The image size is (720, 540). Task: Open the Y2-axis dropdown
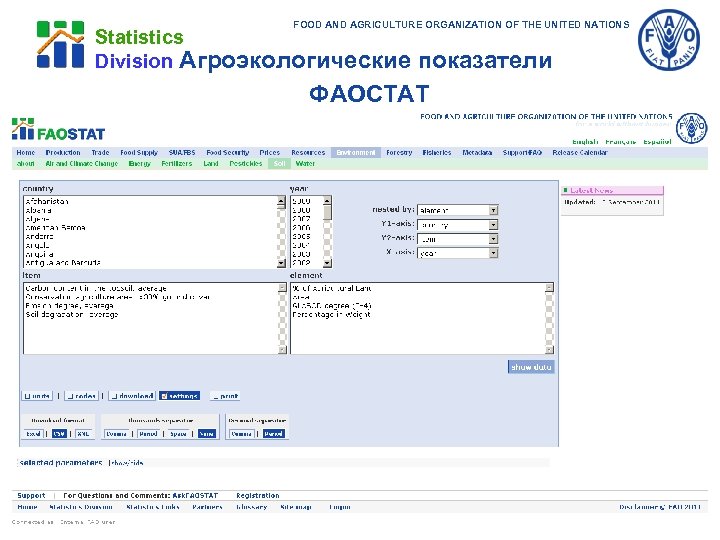point(457,239)
